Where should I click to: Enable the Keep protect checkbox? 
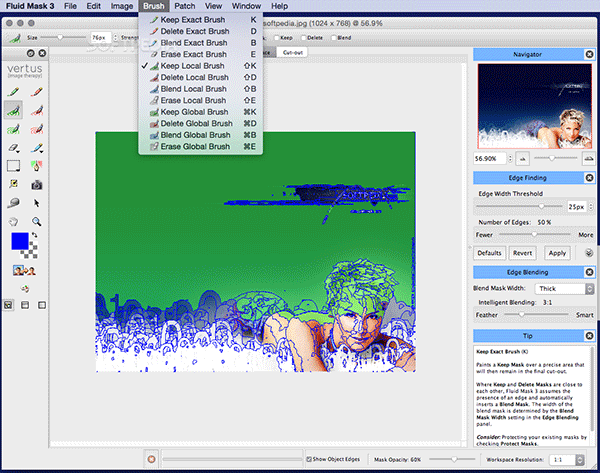277,38
